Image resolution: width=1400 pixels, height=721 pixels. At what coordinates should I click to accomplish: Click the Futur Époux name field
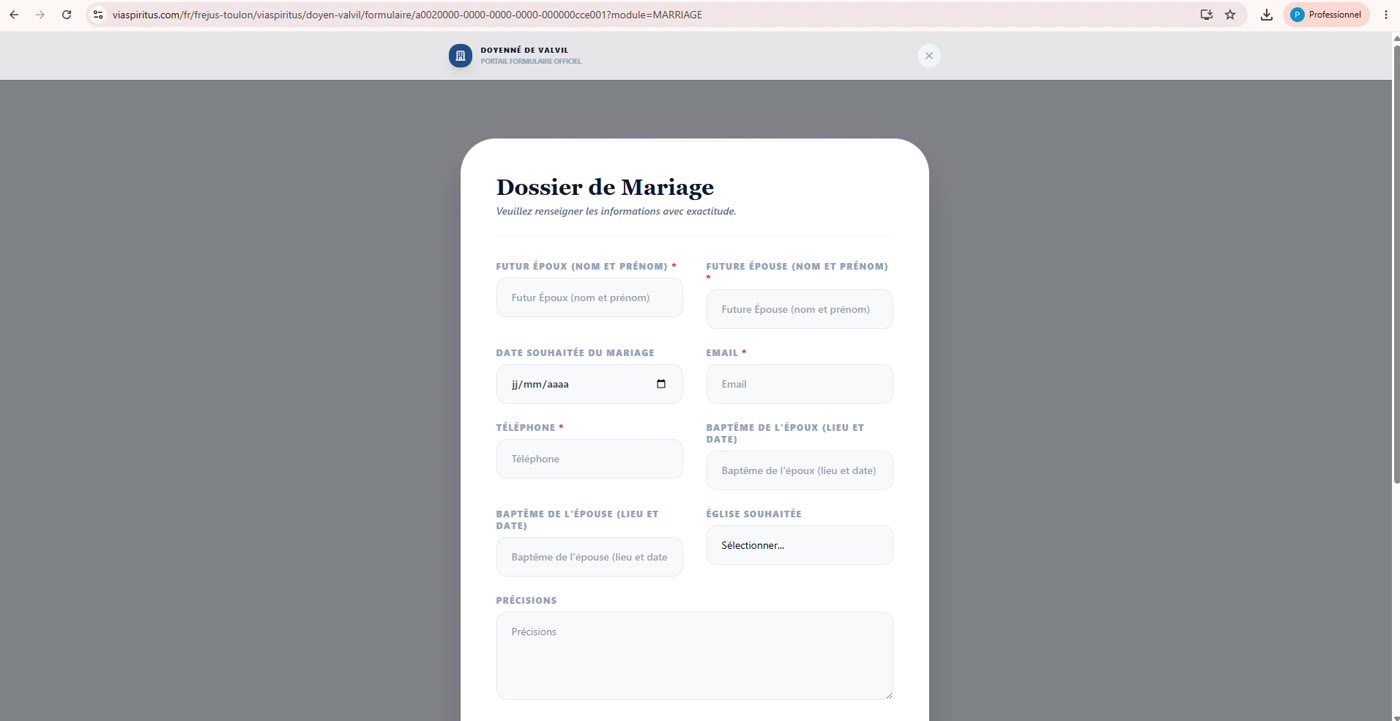589,298
